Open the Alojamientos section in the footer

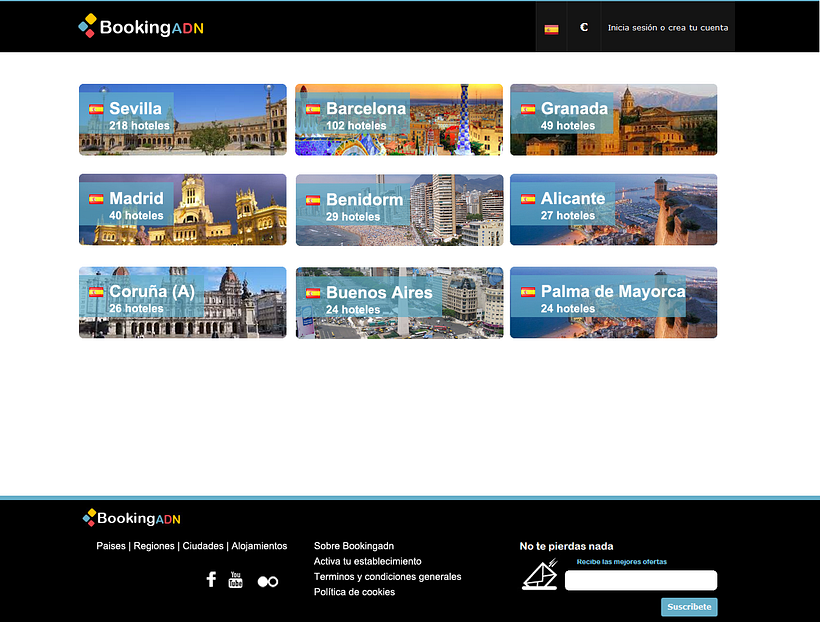tap(259, 546)
